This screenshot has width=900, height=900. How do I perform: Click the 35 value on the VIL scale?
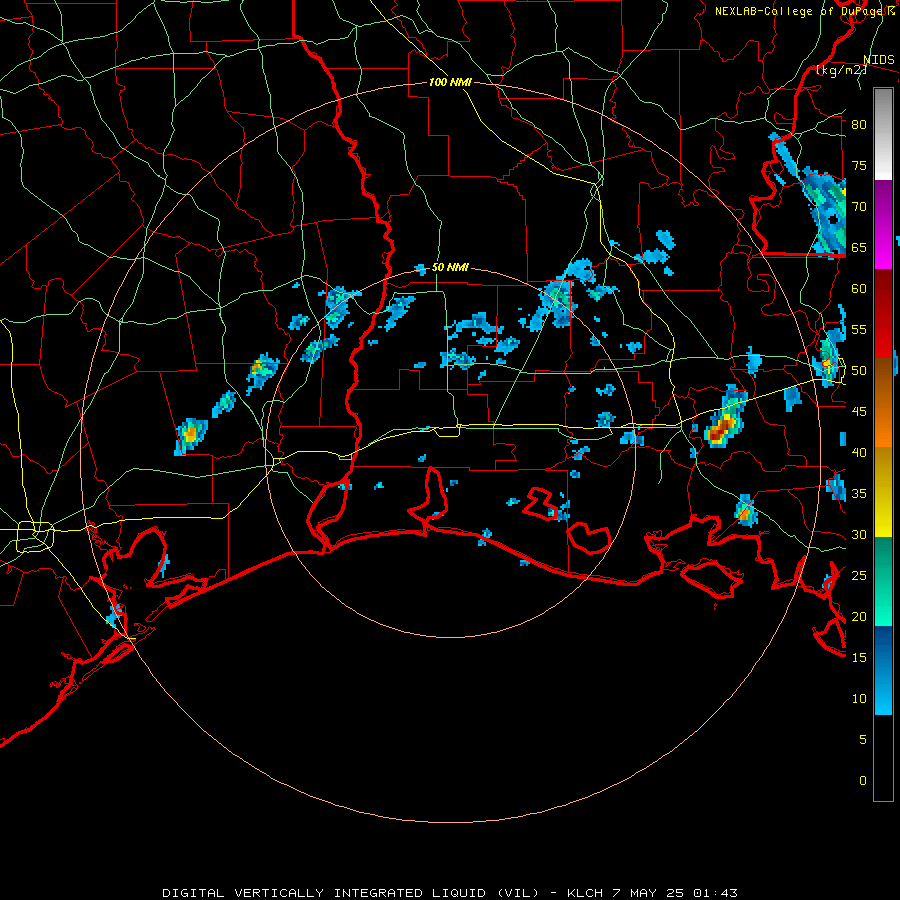(x=859, y=494)
